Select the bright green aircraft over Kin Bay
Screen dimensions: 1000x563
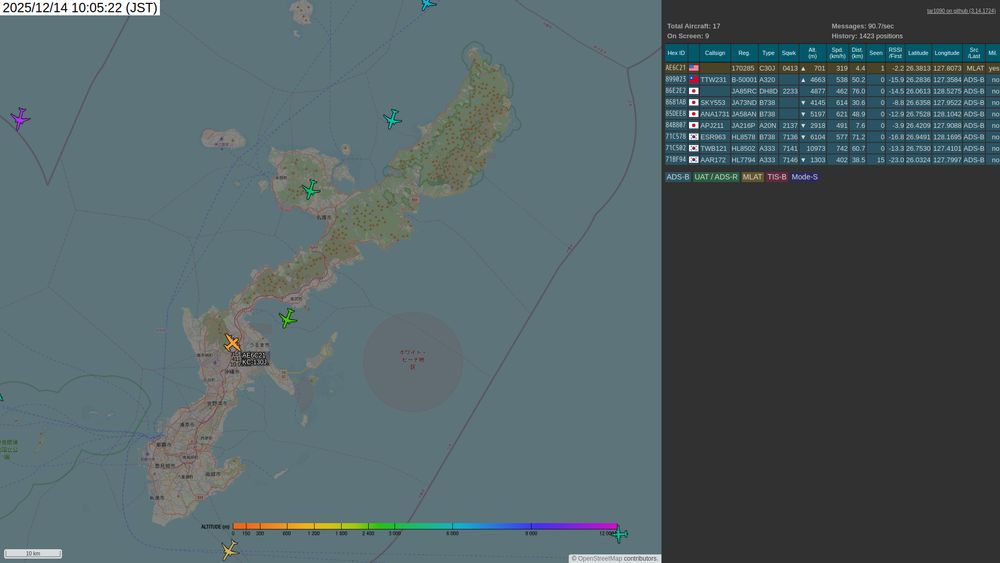288,318
